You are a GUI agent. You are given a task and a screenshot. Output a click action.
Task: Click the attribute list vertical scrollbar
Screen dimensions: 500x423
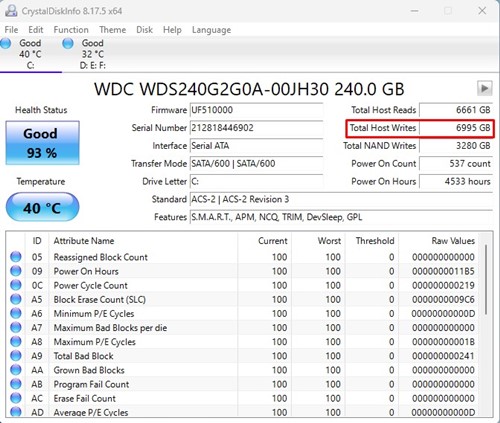(486, 279)
